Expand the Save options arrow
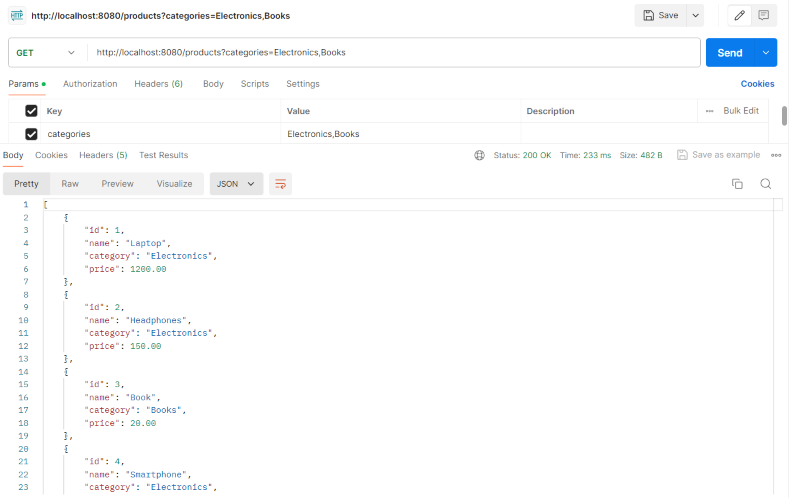This screenshot has height=498, width=790. tap(695, 15)
